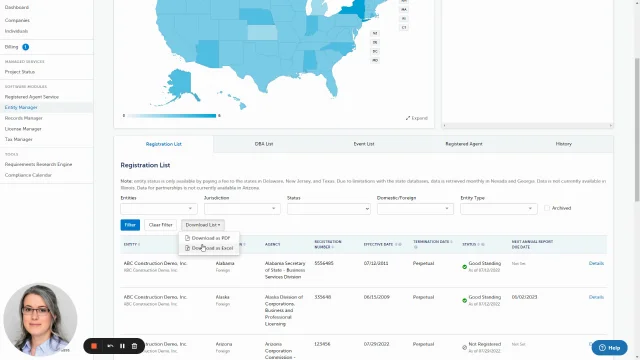This screenshot has height=360, width=640.
Task: Choose Download as PDF file icon
Action: coord(187,238)
